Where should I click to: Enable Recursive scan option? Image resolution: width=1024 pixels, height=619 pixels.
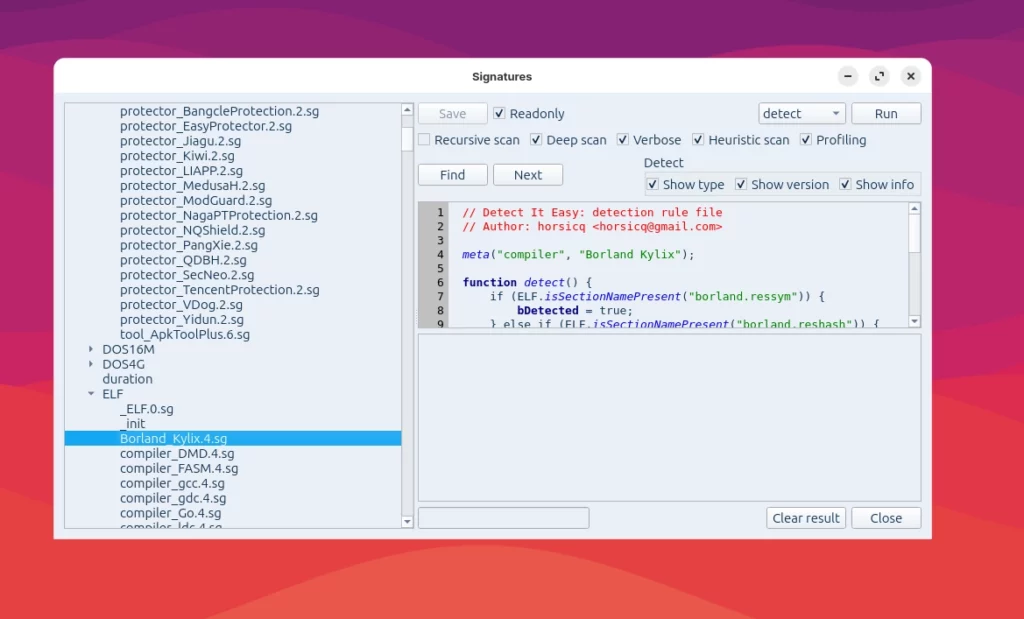(x=425, y=140)
